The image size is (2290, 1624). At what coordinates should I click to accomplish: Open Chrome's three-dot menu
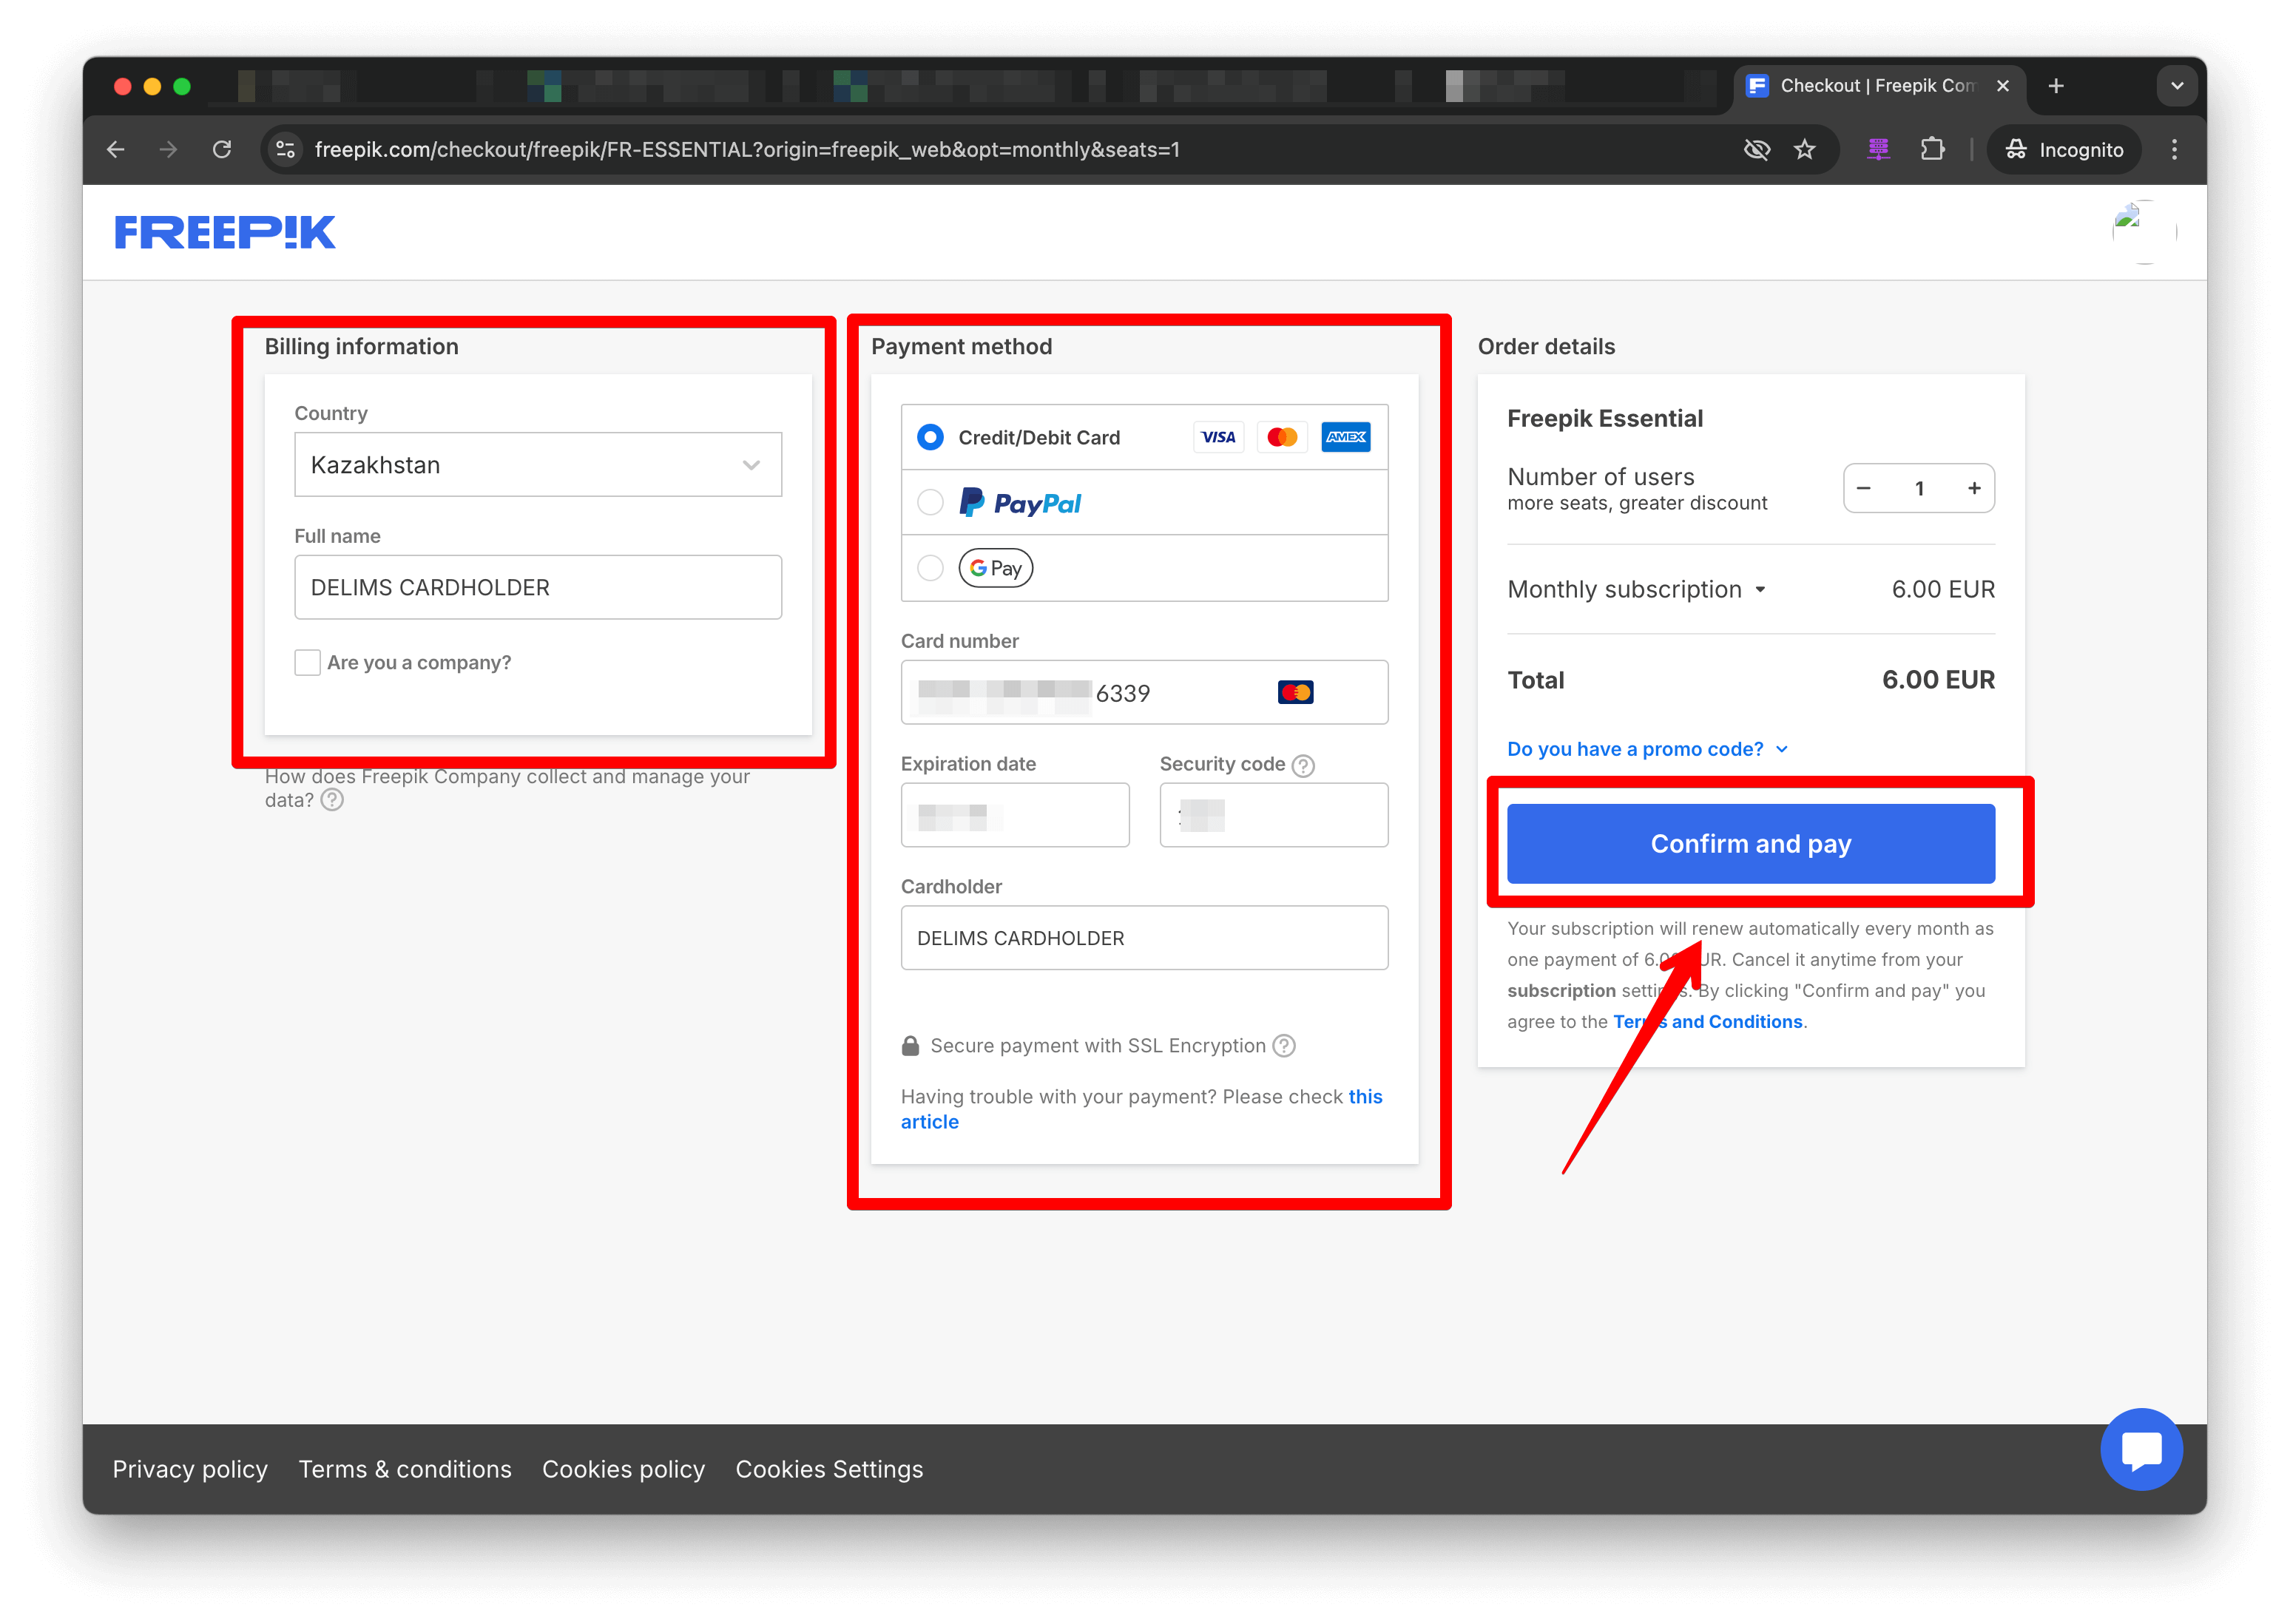pyautogui.click(x=2174, y=149)
